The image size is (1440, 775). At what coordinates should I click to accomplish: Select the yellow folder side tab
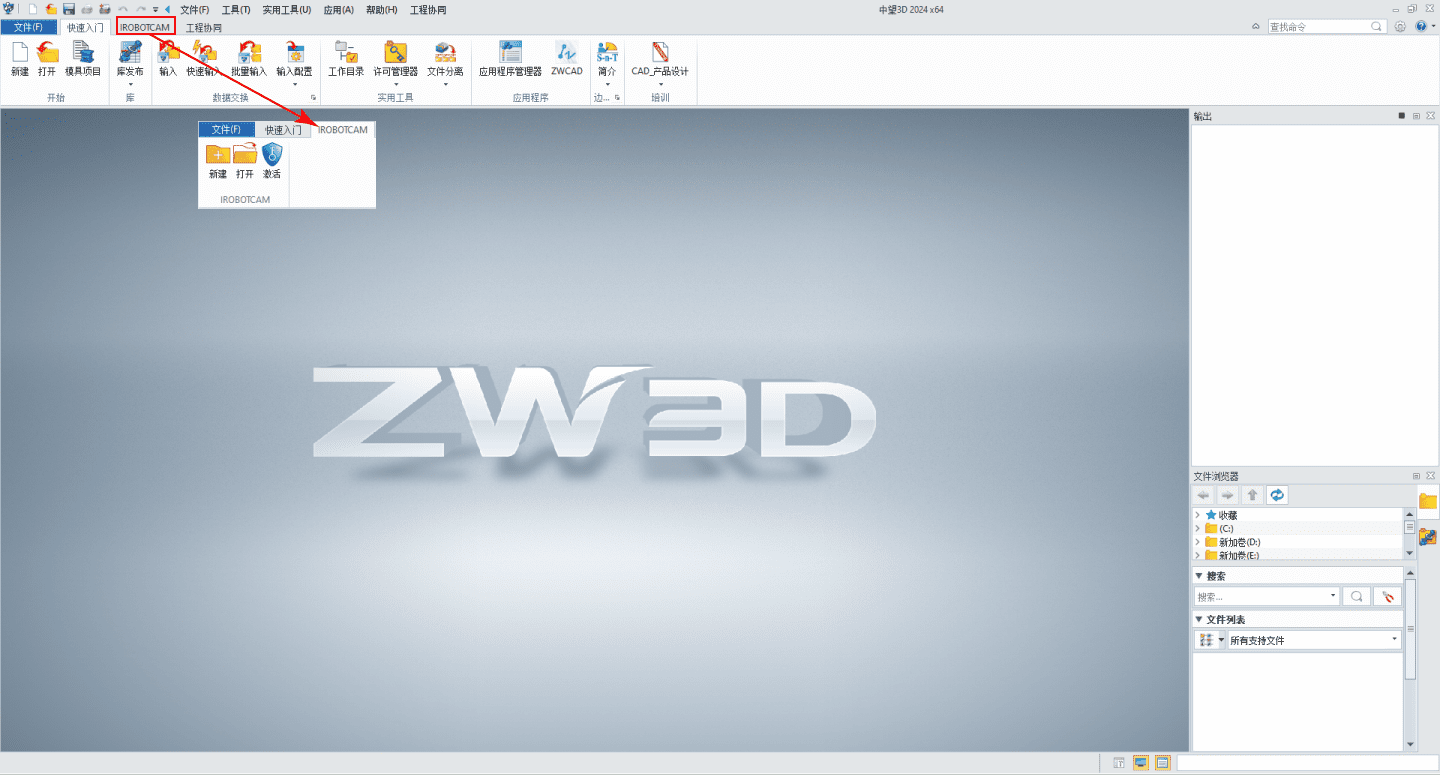pyautogui.click(x=1428, y=501)
